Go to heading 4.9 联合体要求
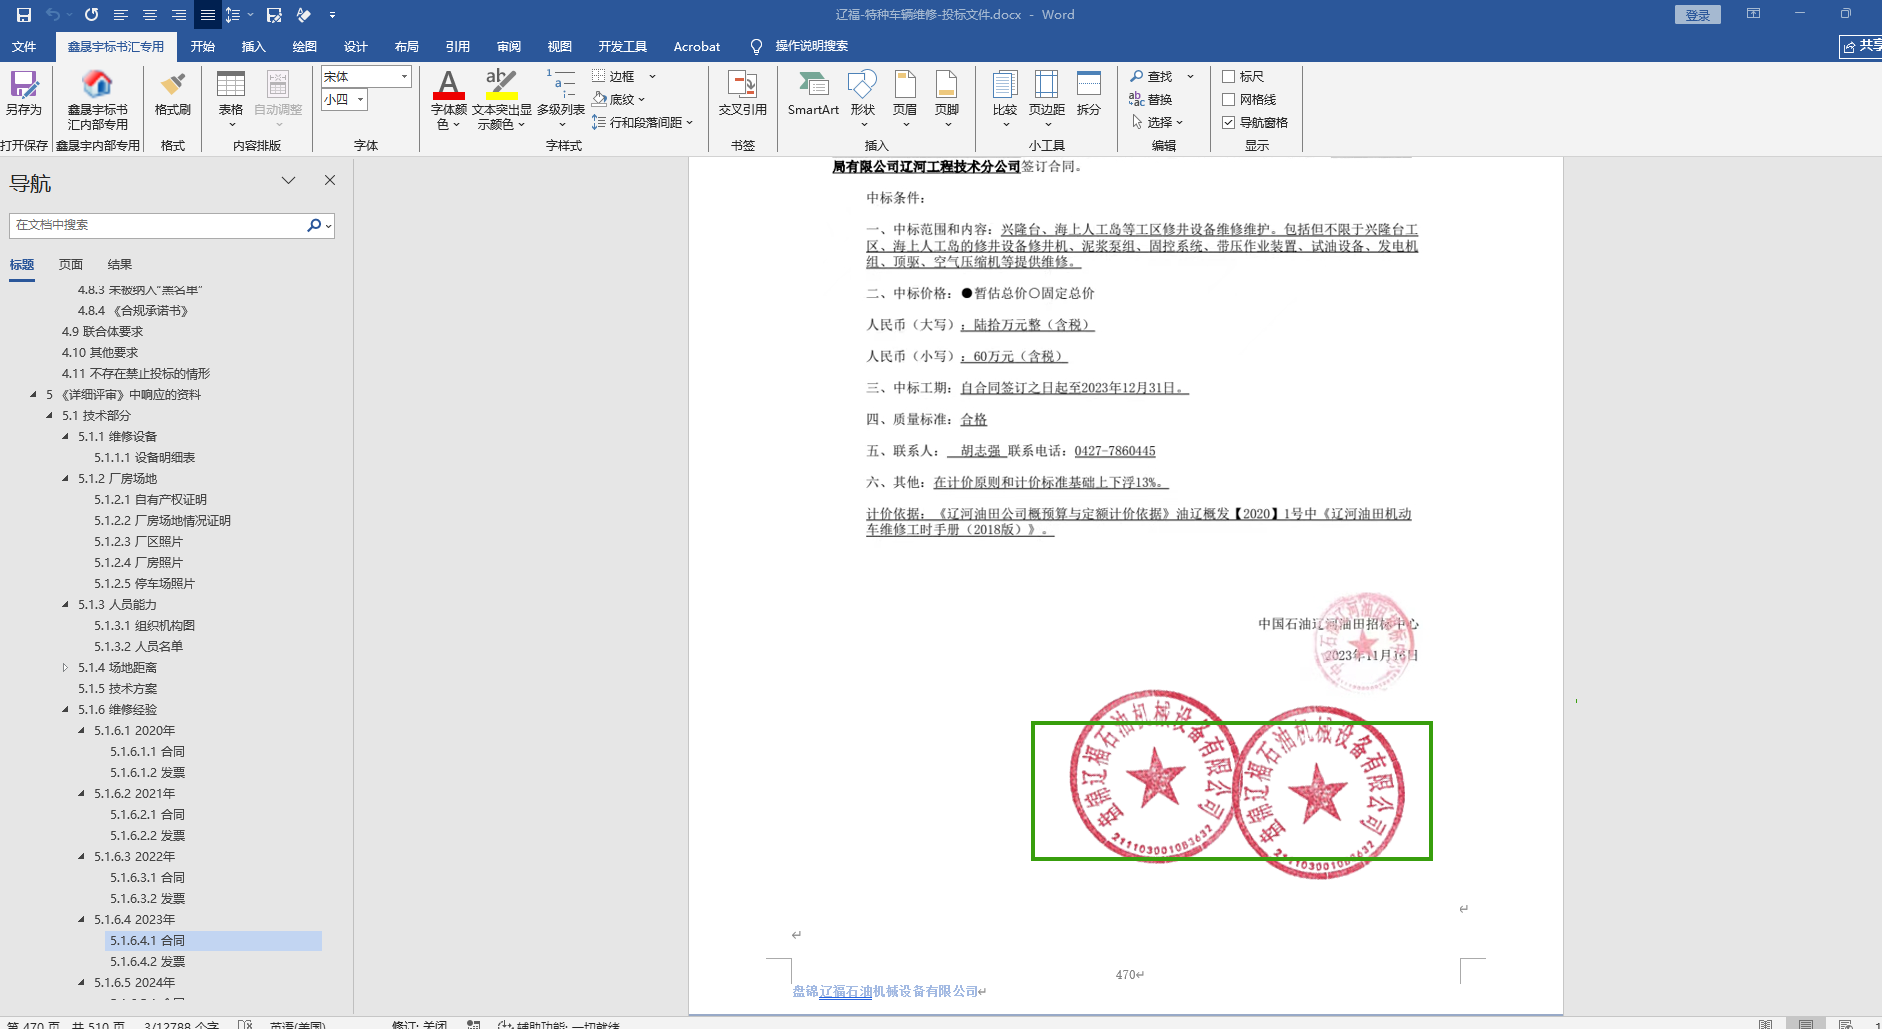Screen dimensions: 1882x1029 tap(102, 332)
